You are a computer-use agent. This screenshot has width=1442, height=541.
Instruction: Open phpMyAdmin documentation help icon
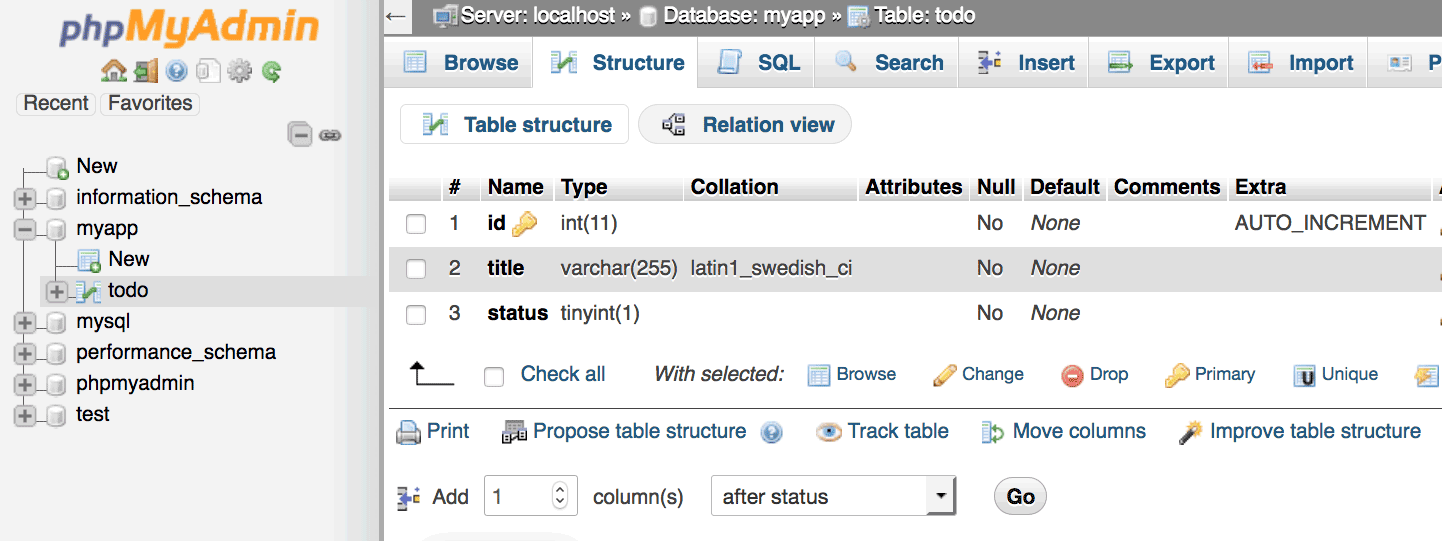tap(177, 72)
